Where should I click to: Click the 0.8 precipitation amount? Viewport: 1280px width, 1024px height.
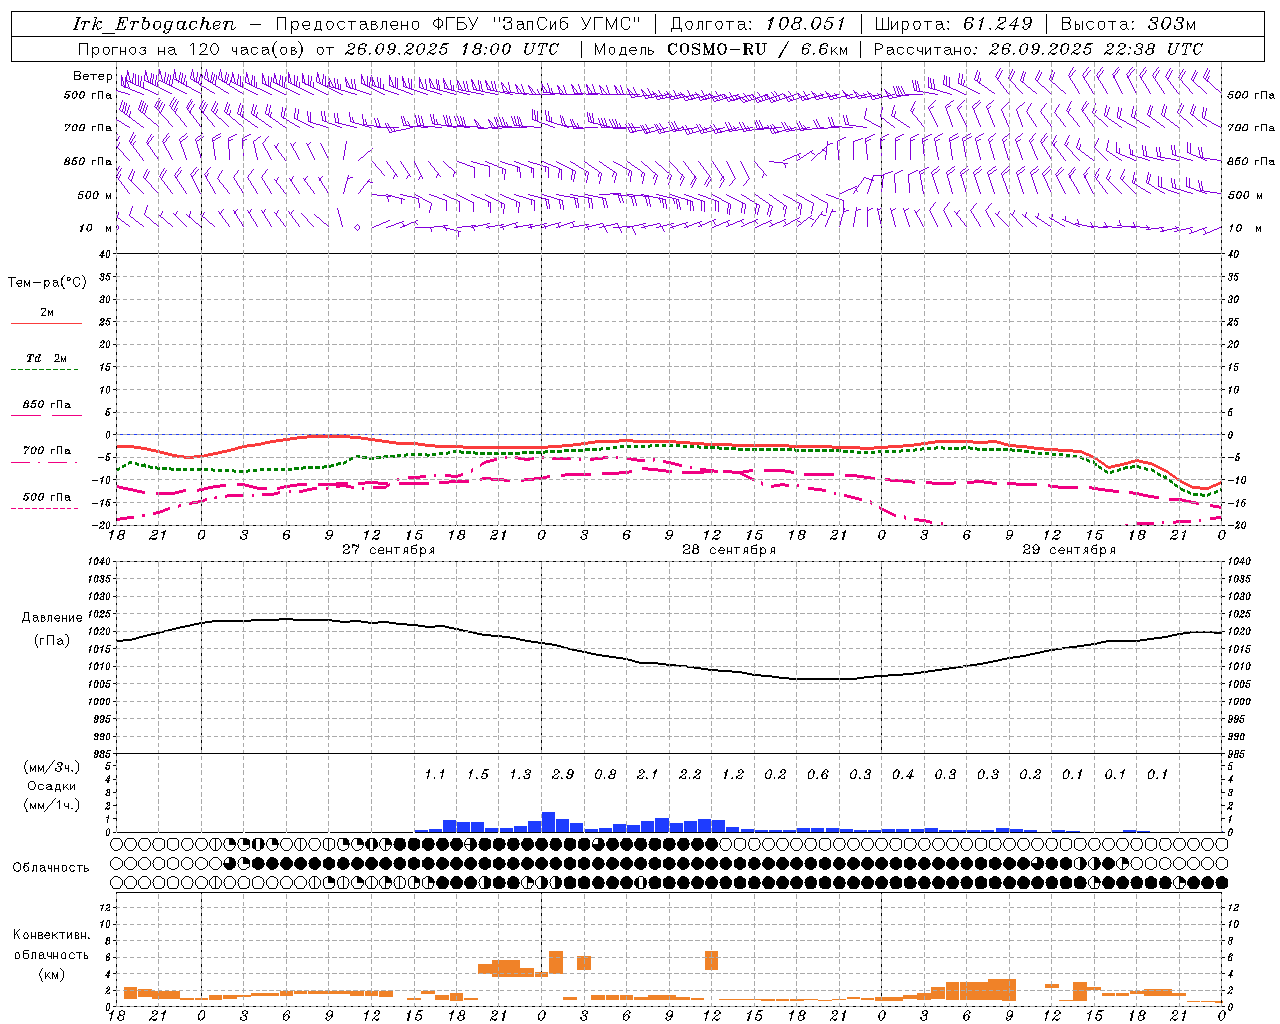click(x=605, y=775)
